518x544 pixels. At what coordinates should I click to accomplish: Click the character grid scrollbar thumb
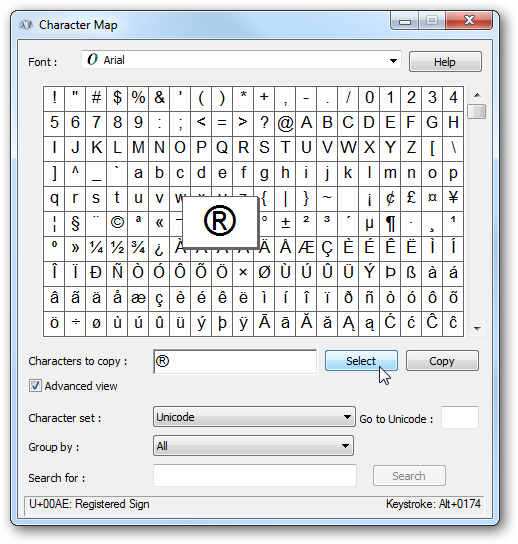[x=477, y=111]
